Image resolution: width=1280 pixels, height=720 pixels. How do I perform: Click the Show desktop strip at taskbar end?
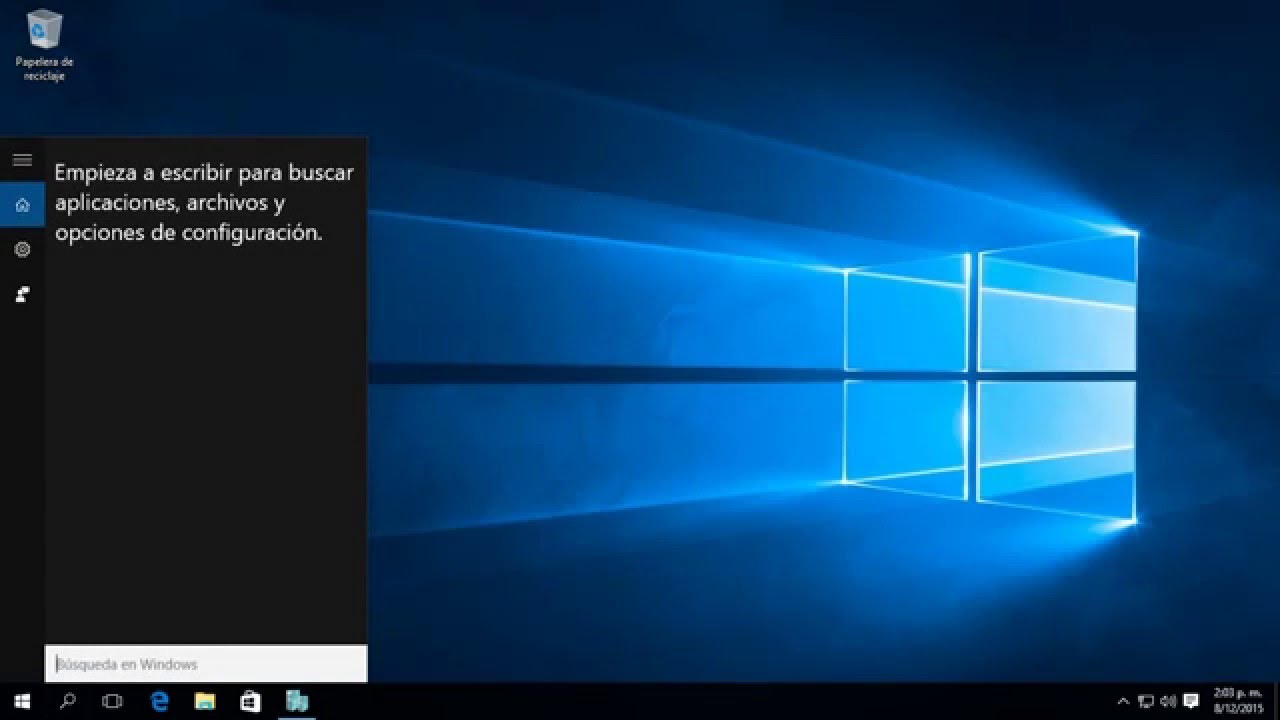click(1276, 701)
